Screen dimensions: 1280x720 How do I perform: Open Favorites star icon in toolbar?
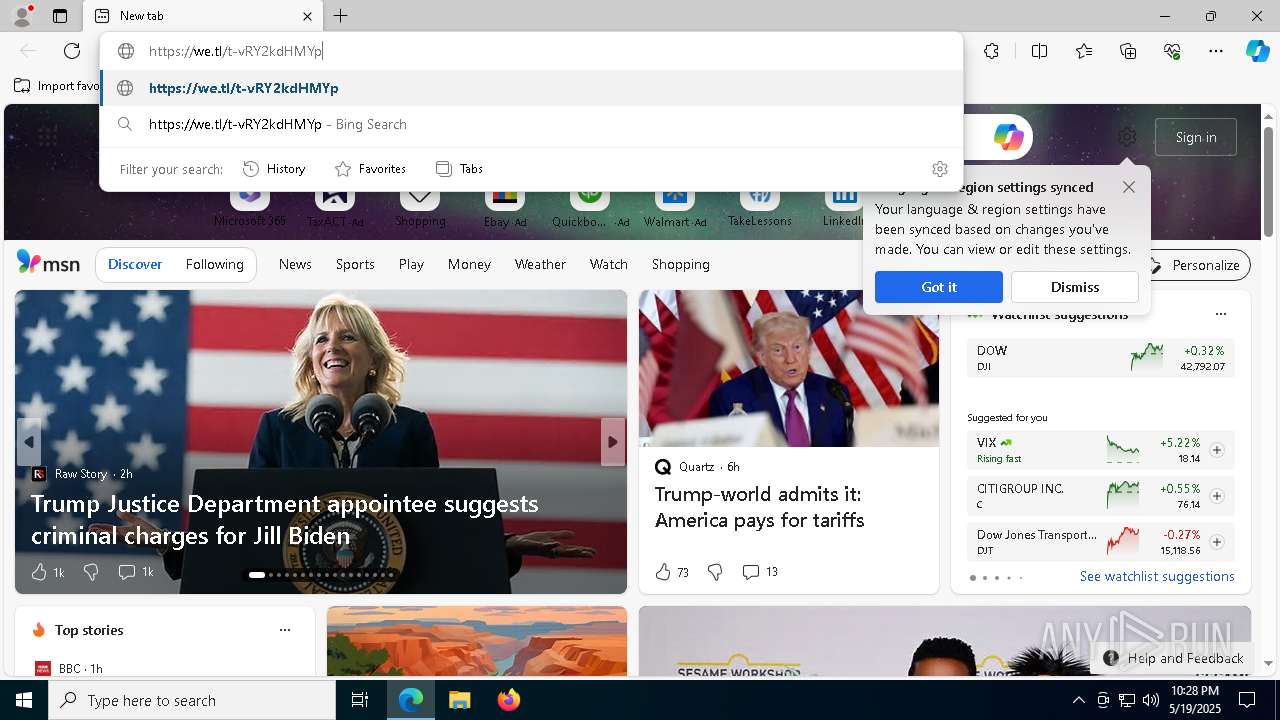pyautogui.click(x=1084, y=51)
